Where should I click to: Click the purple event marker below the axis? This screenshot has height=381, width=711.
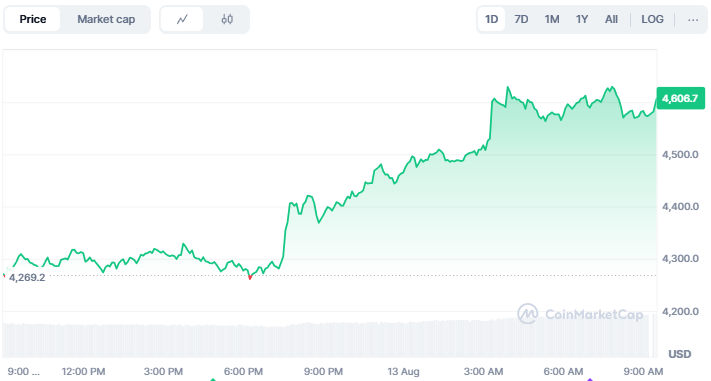point(590,379)
